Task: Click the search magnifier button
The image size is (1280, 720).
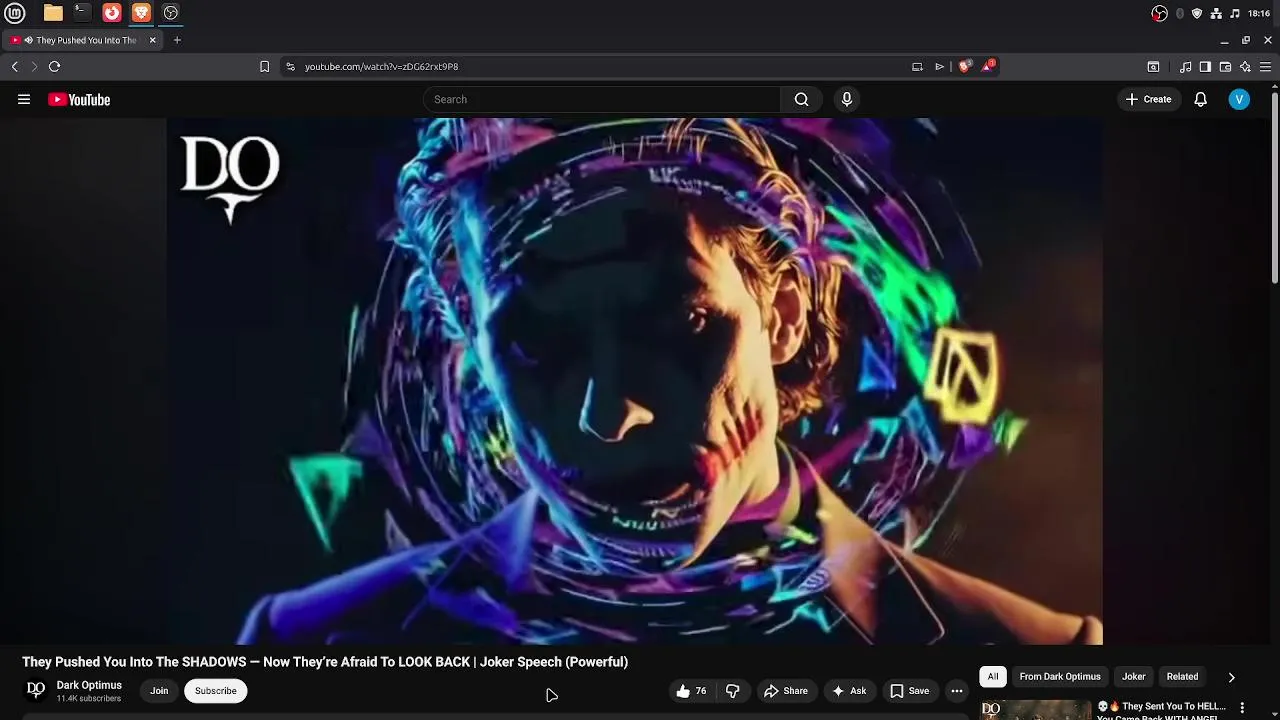Action: (801, 99)
